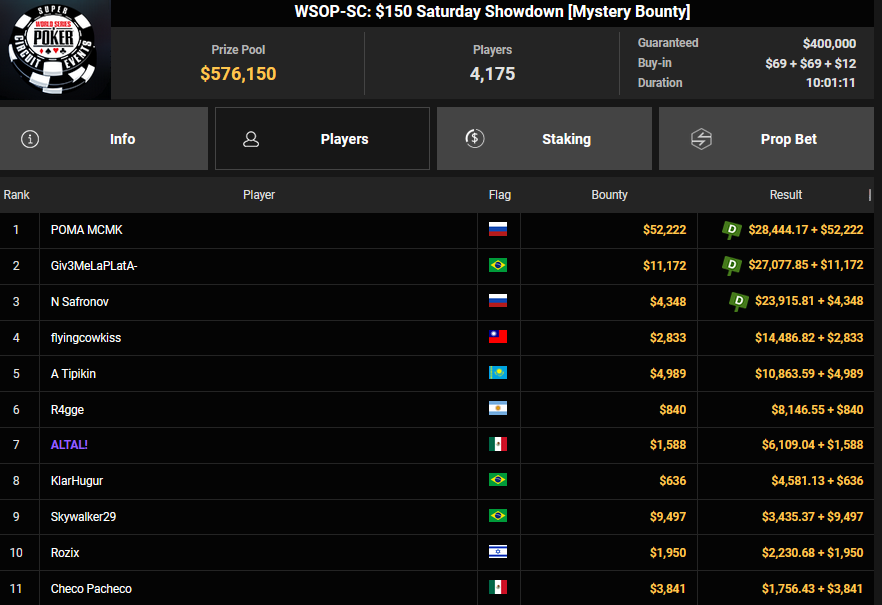The height and width of the screenshot is (605, 882).
Task: Click the Info circle icon
Action: (30, 139)
